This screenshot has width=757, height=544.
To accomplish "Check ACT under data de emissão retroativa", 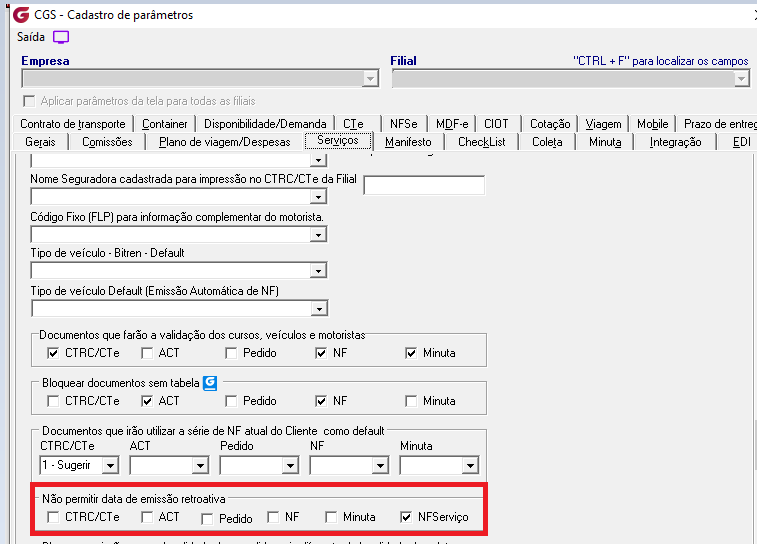I will (x=147, y=517).
